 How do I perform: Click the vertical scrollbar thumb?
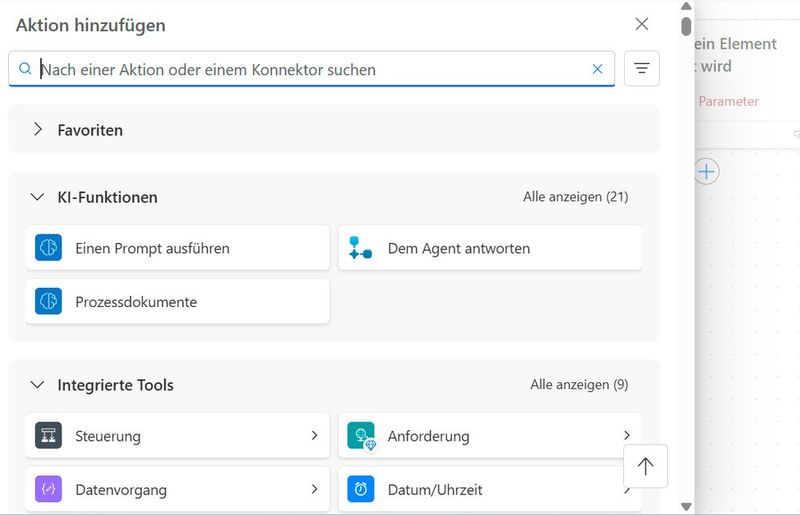coord(686,26)
